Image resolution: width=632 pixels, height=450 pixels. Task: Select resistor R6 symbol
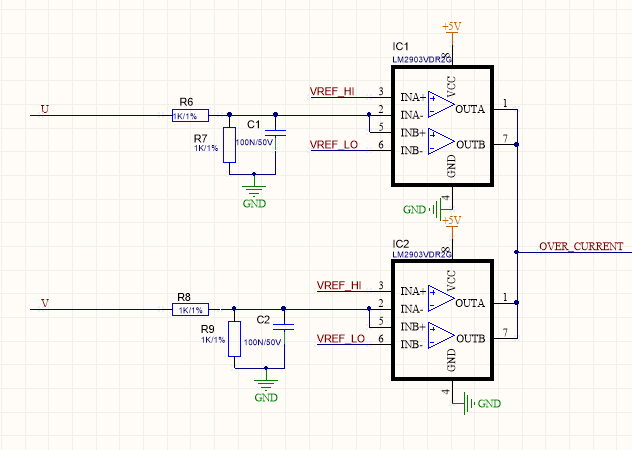(190, 115)
